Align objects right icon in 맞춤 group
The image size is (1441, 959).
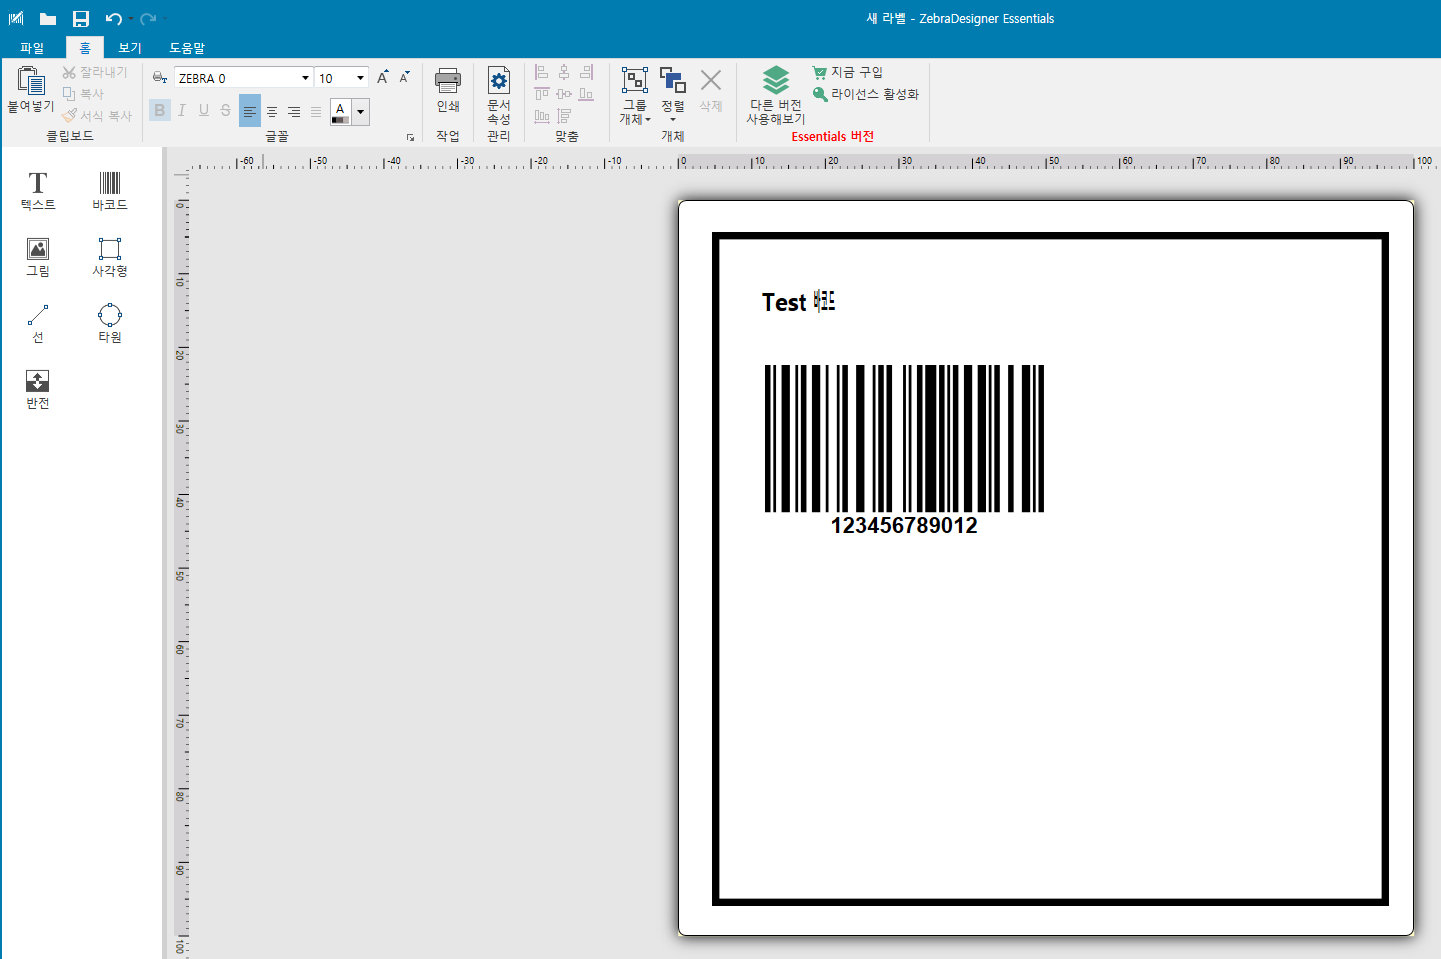click(586, 72)
